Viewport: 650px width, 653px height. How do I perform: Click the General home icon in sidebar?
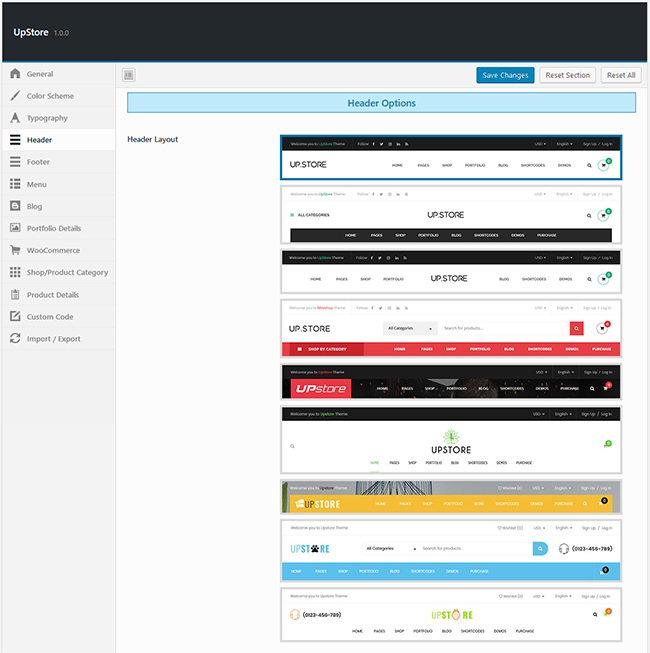point(15,74)
